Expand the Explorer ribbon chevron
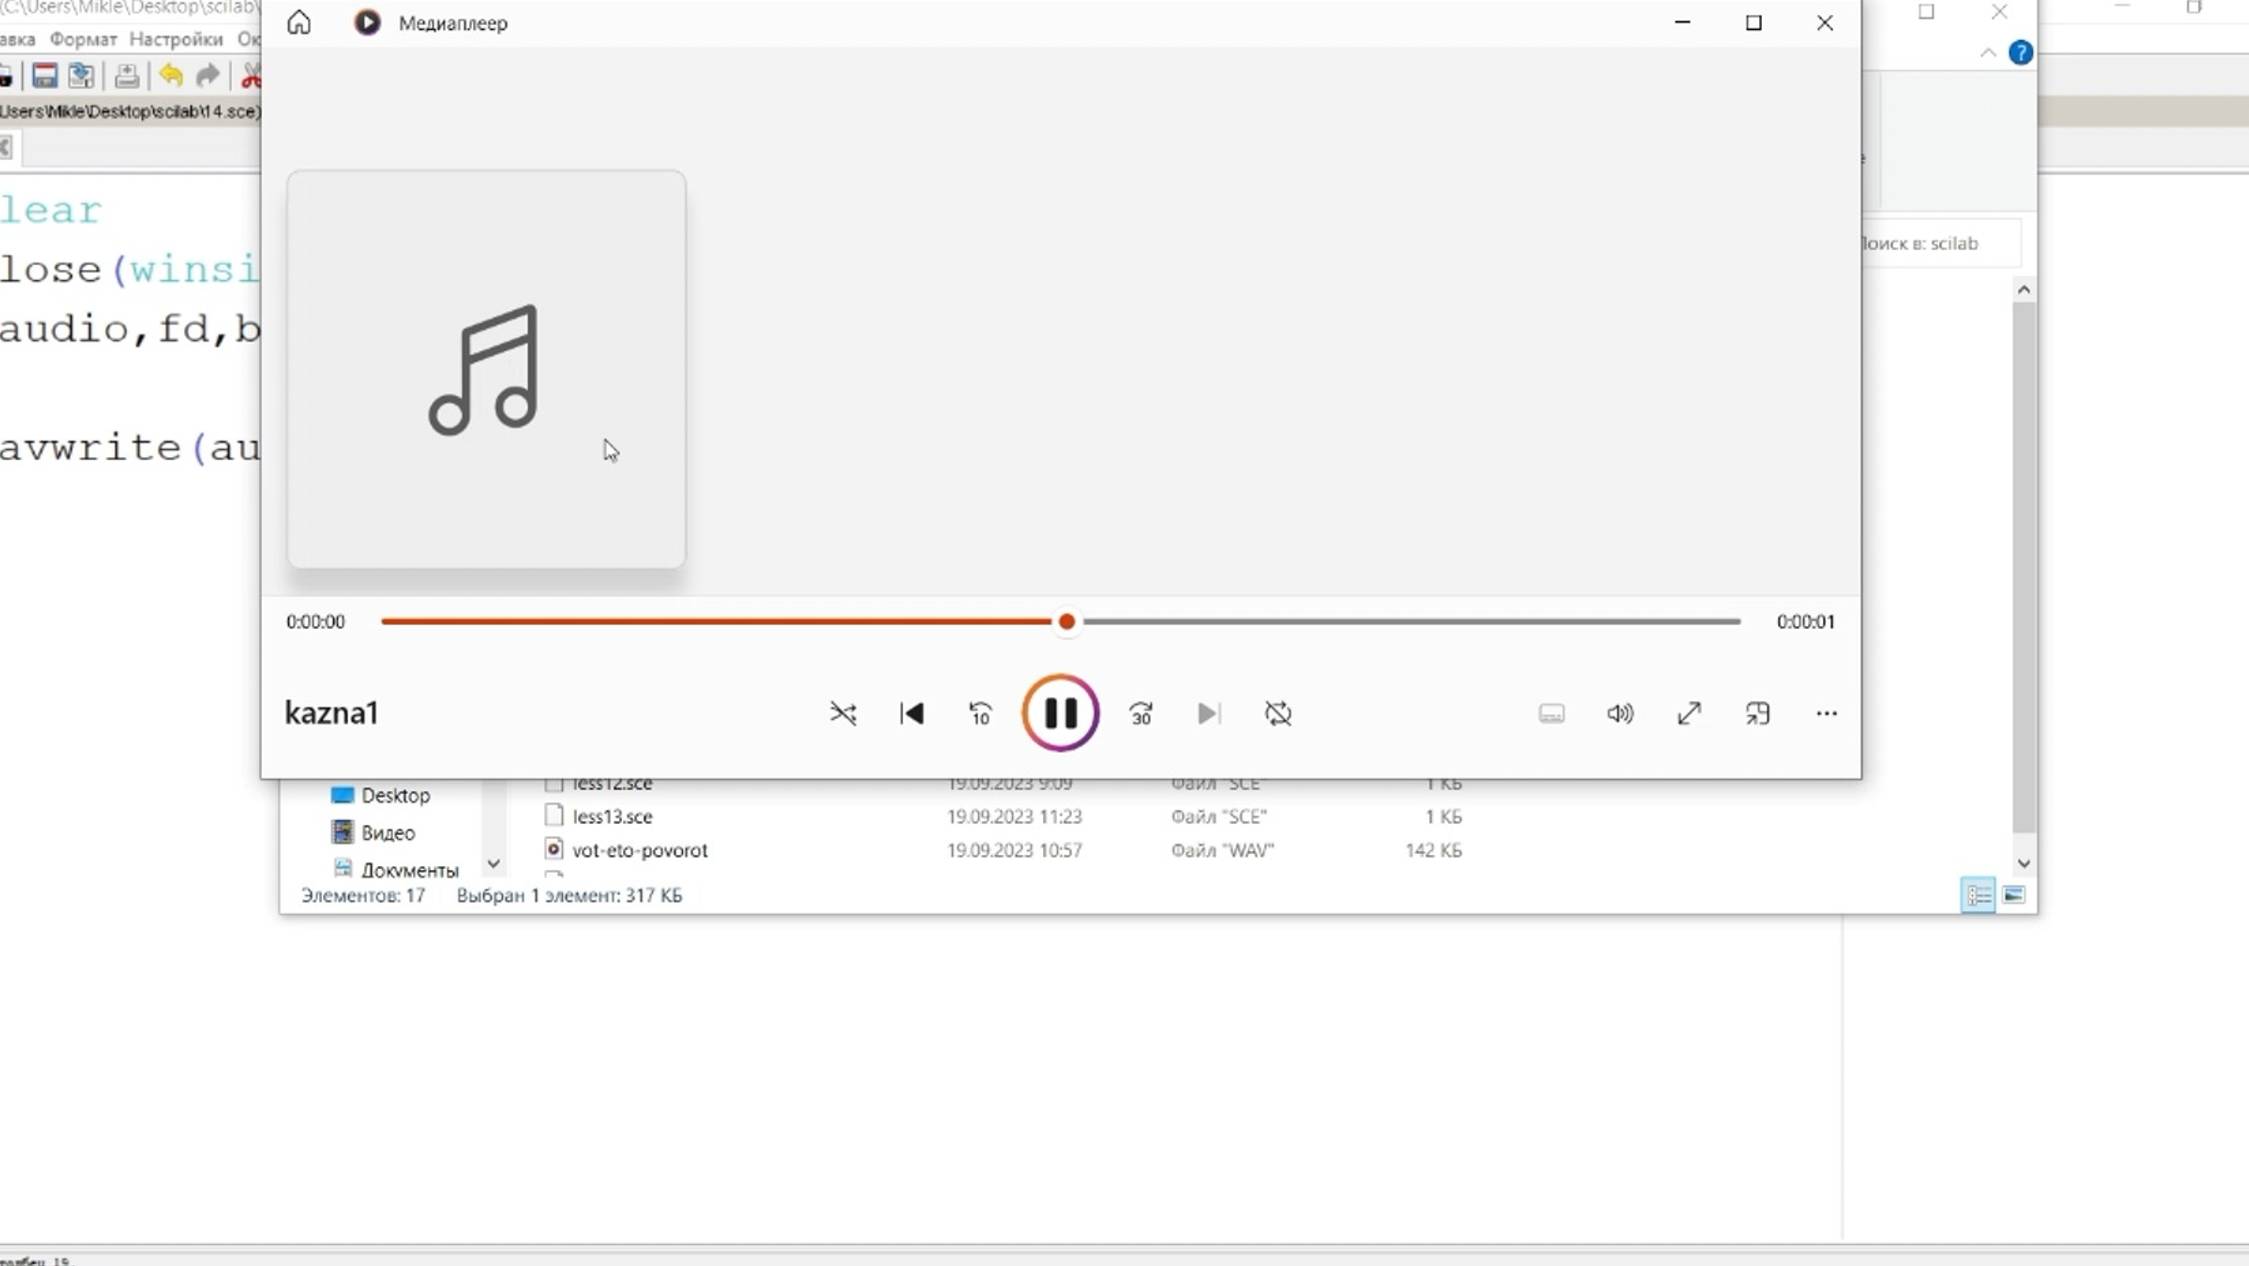2249x1266 pixels. click(1988, 52)
